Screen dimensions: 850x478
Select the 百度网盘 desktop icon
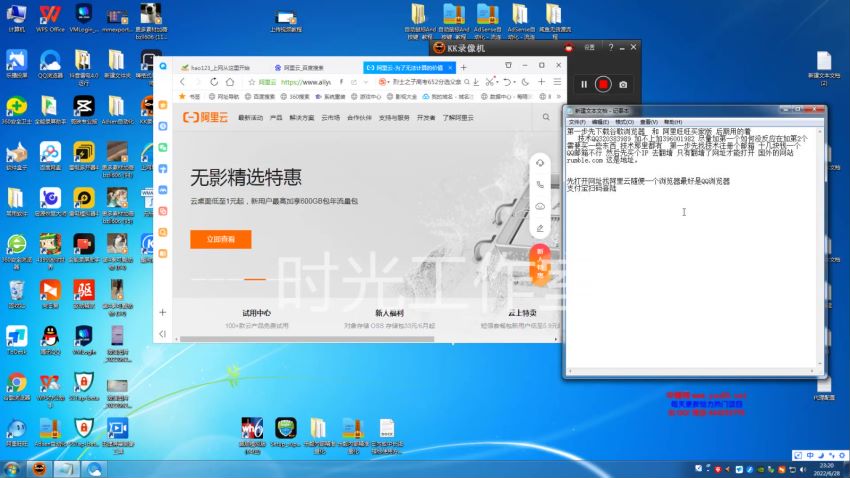pyautogui.click(x=50, y=156)
